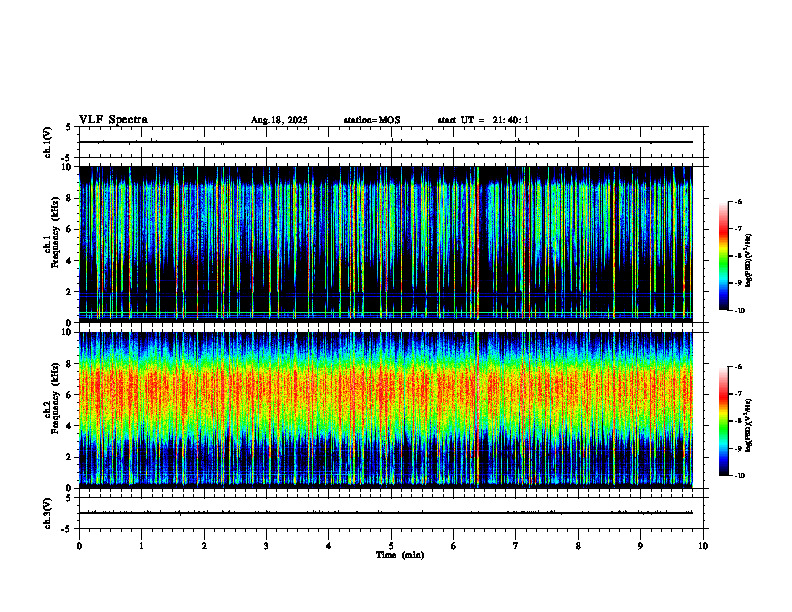Click the 'station=MOS' label
Screen dimensions: 792x612
coord(372,120)
